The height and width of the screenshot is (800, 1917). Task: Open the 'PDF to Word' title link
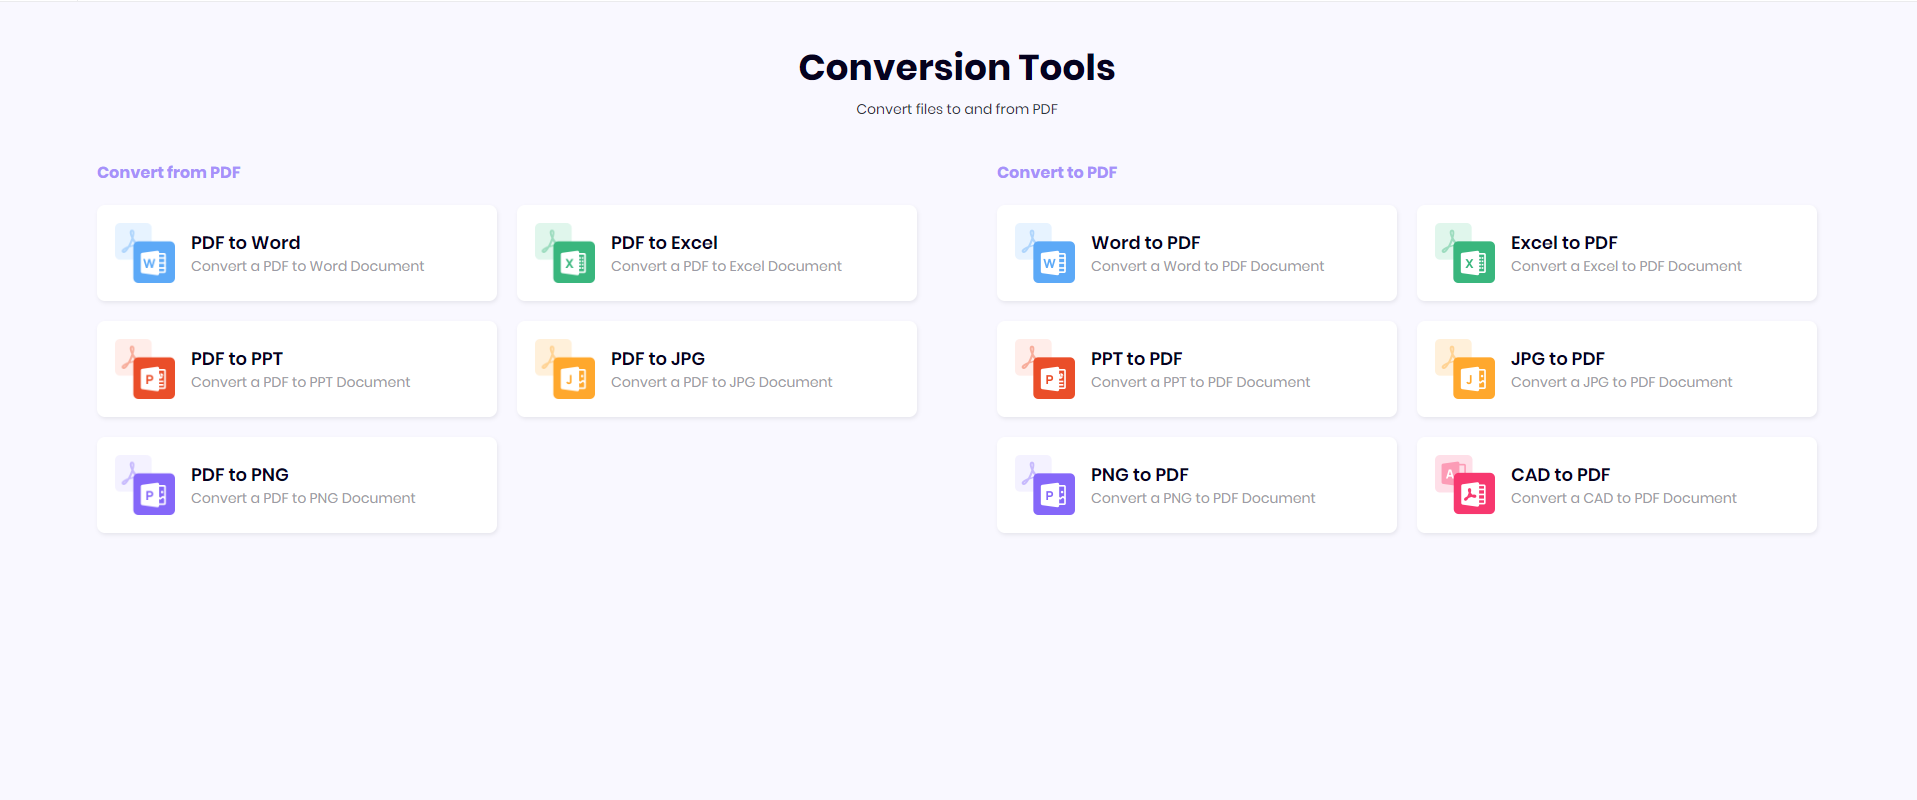coord(246,243)
